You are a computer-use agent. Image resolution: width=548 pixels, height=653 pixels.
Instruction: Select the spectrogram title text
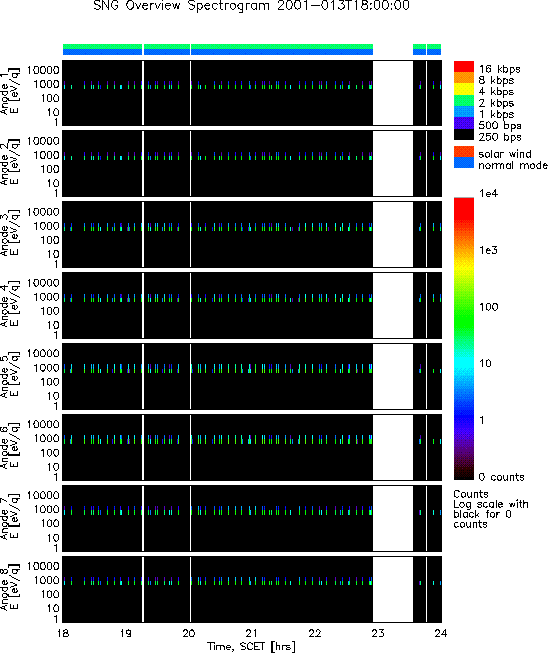point(252,6)
